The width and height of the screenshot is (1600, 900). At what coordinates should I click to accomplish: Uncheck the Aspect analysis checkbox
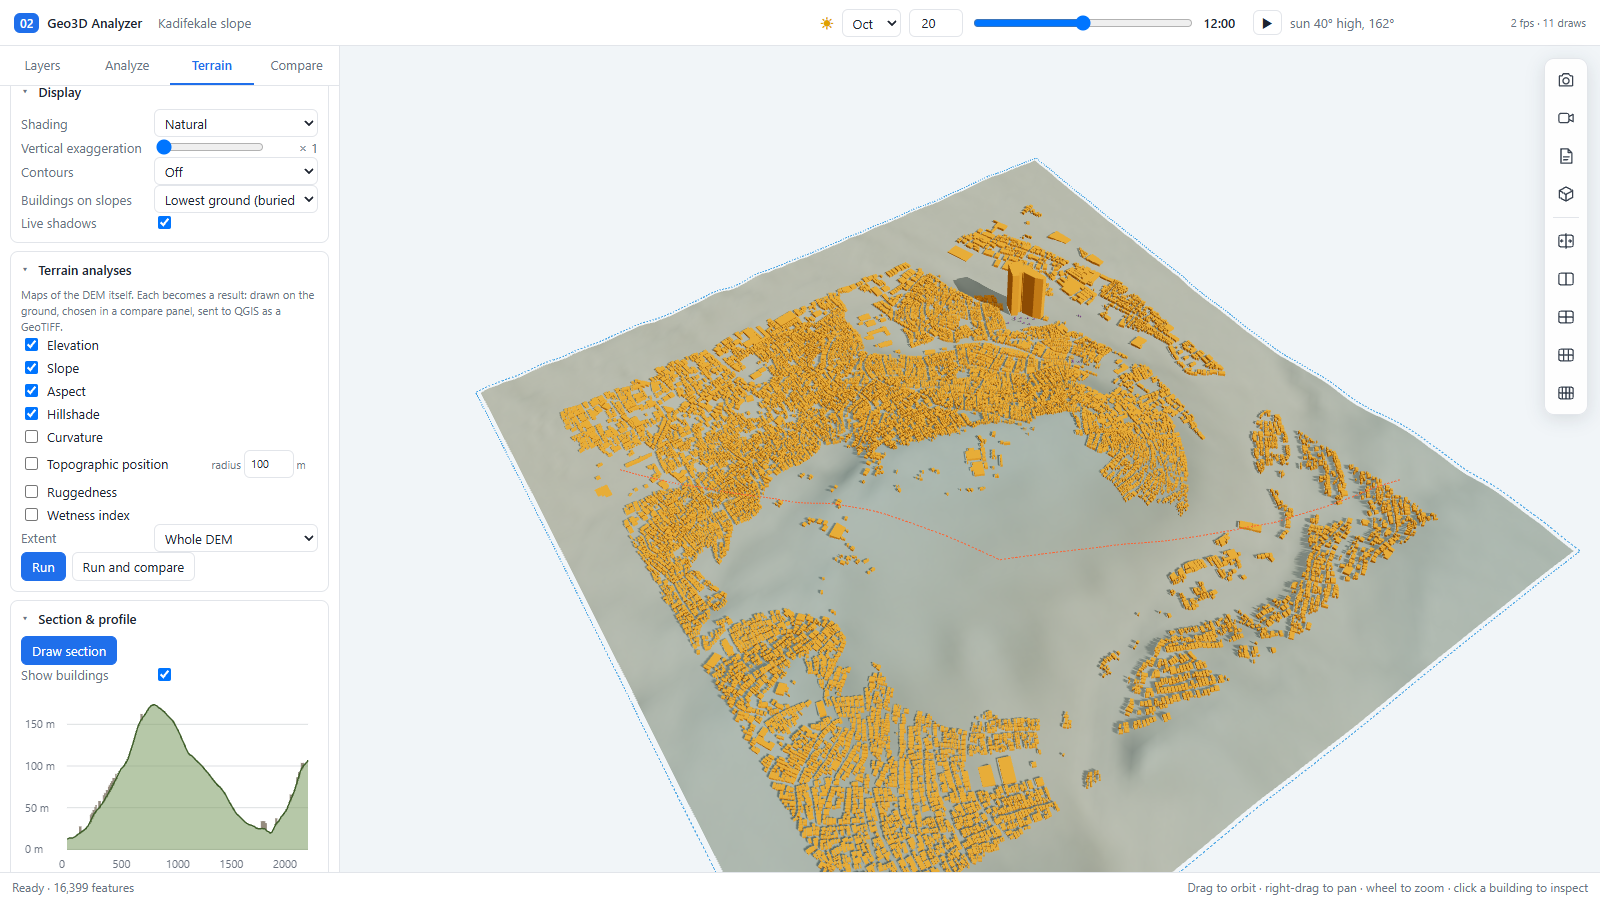coord(32,391)
